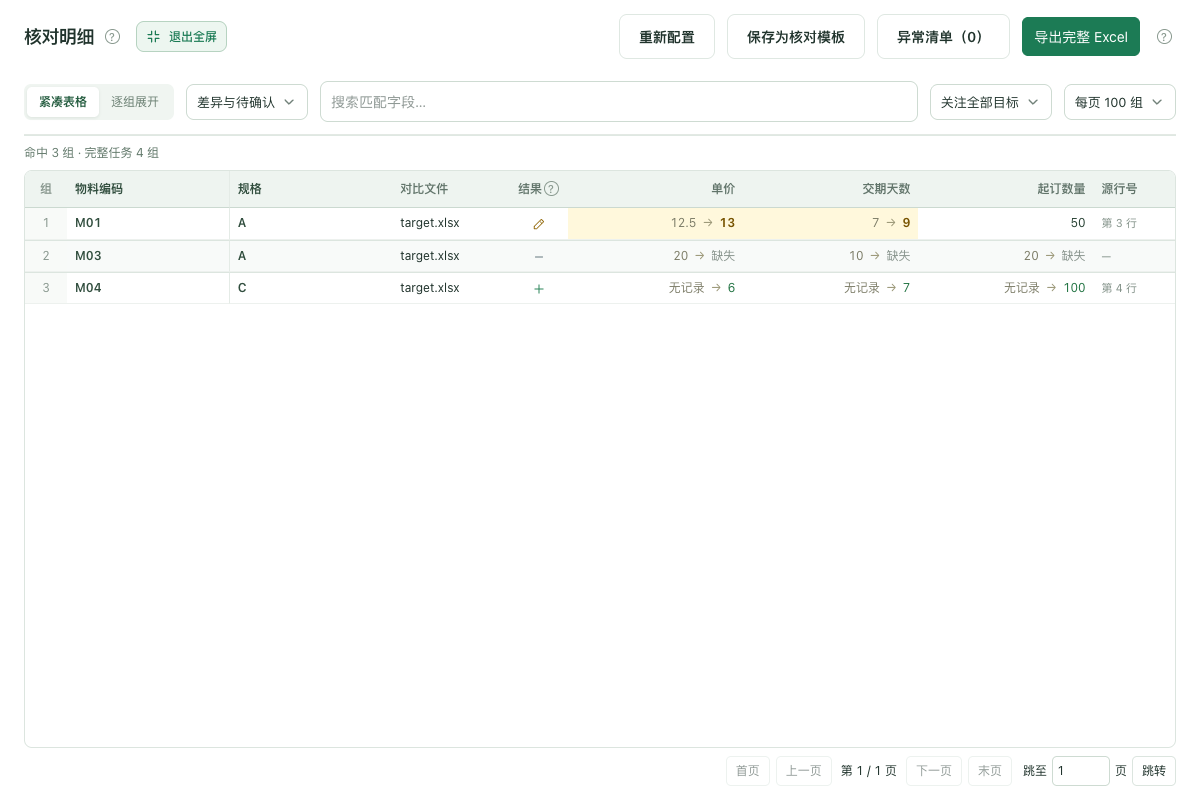Click highlighted 12.5 → 13 price cell
The height and width of the screenshot is (800, 1200).
pyautogui.click(x=655, y=223)
